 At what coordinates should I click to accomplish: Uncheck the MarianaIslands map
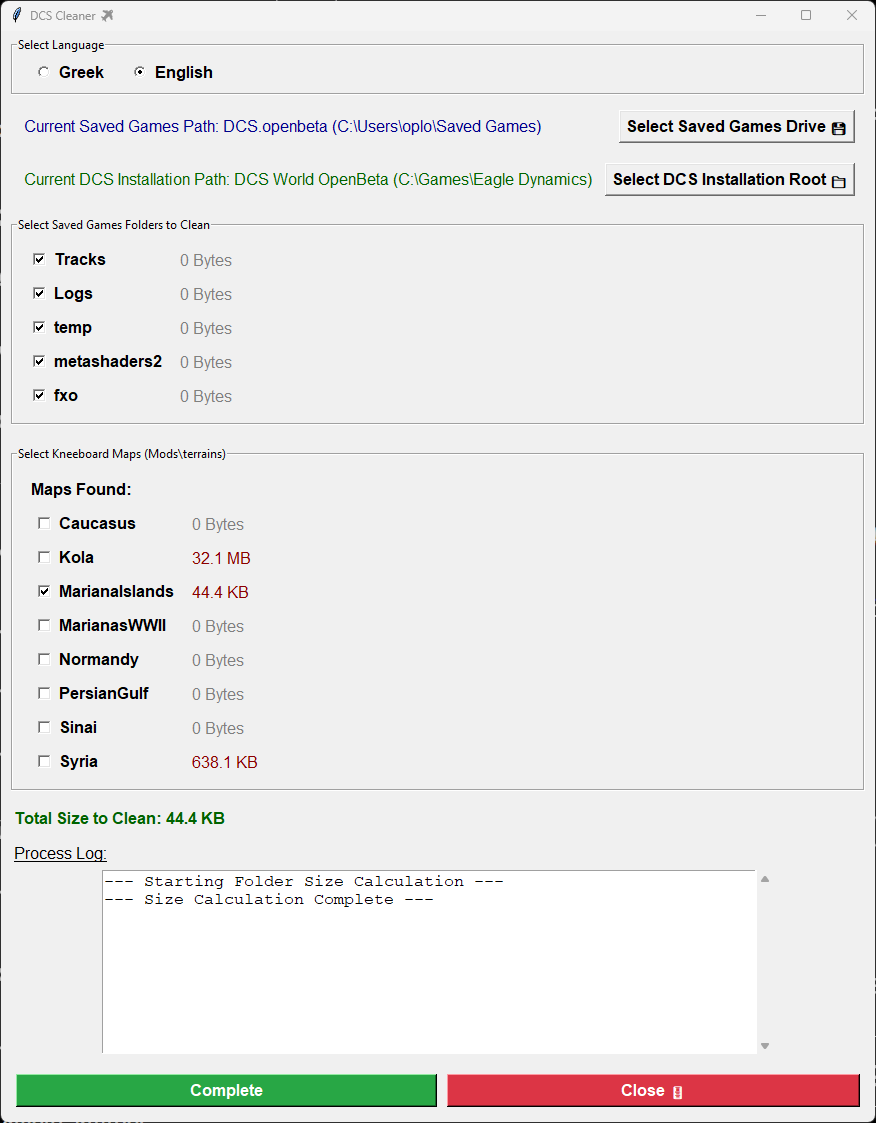pos(44,591)
